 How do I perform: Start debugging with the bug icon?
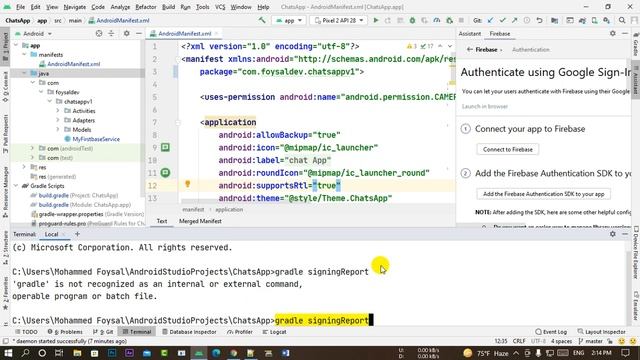point(412,20)
